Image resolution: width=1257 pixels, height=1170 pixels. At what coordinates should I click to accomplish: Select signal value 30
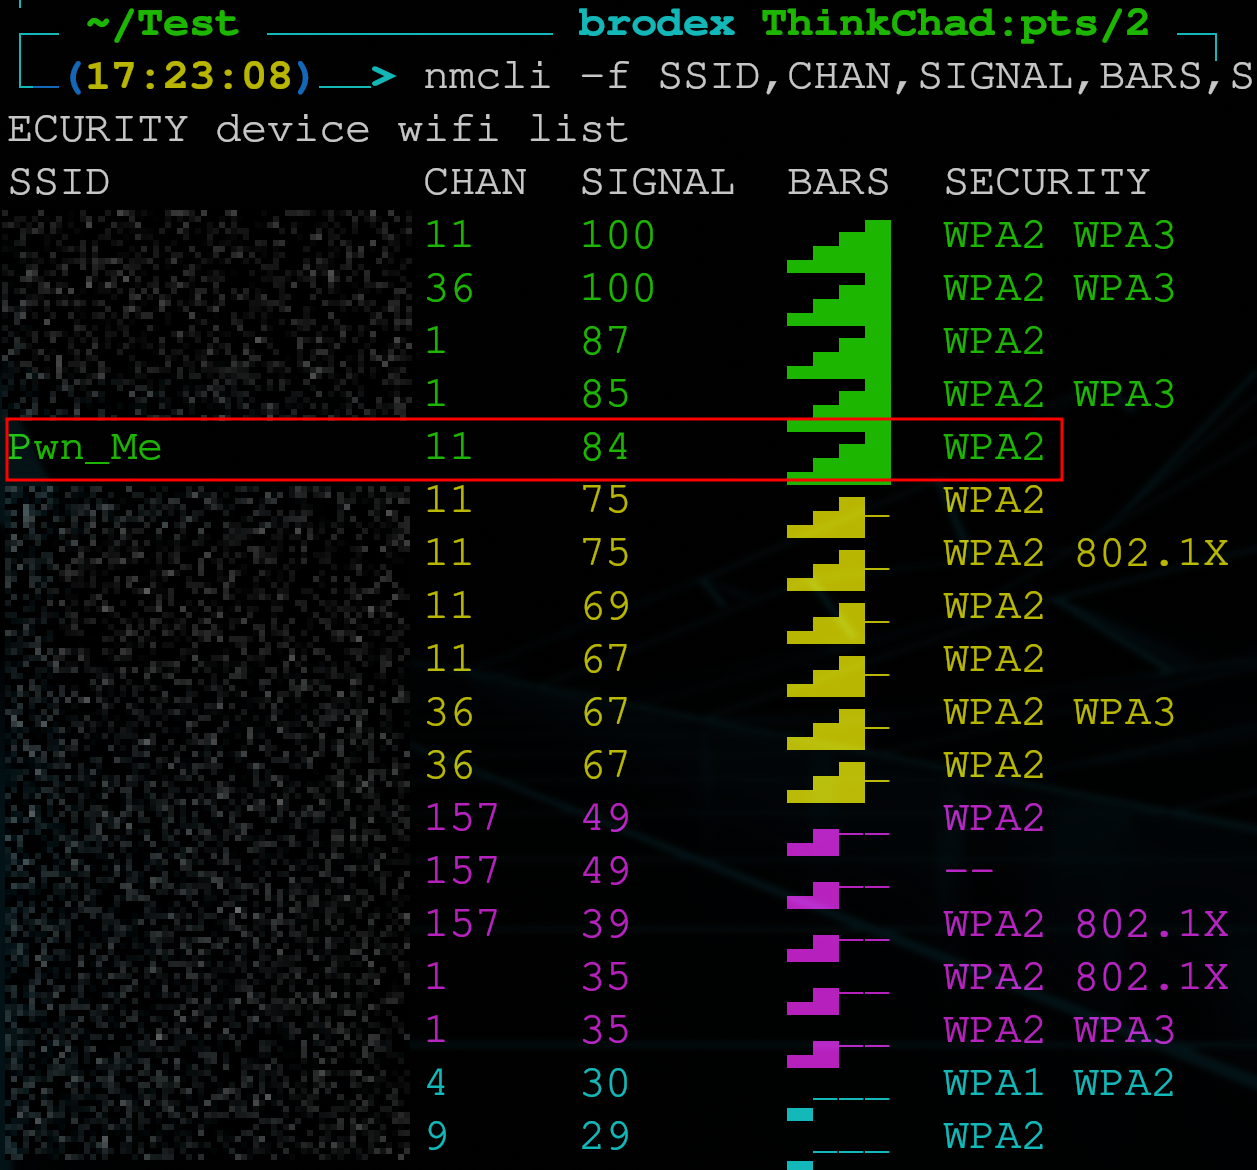point(606,1083)
